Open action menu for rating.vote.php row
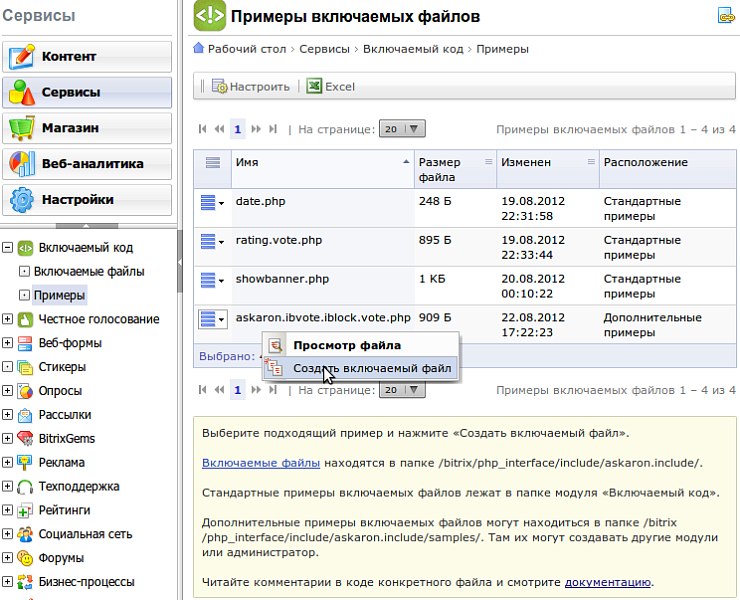The height and width of the screenshot is (600, 740). (x=212, y=241)
